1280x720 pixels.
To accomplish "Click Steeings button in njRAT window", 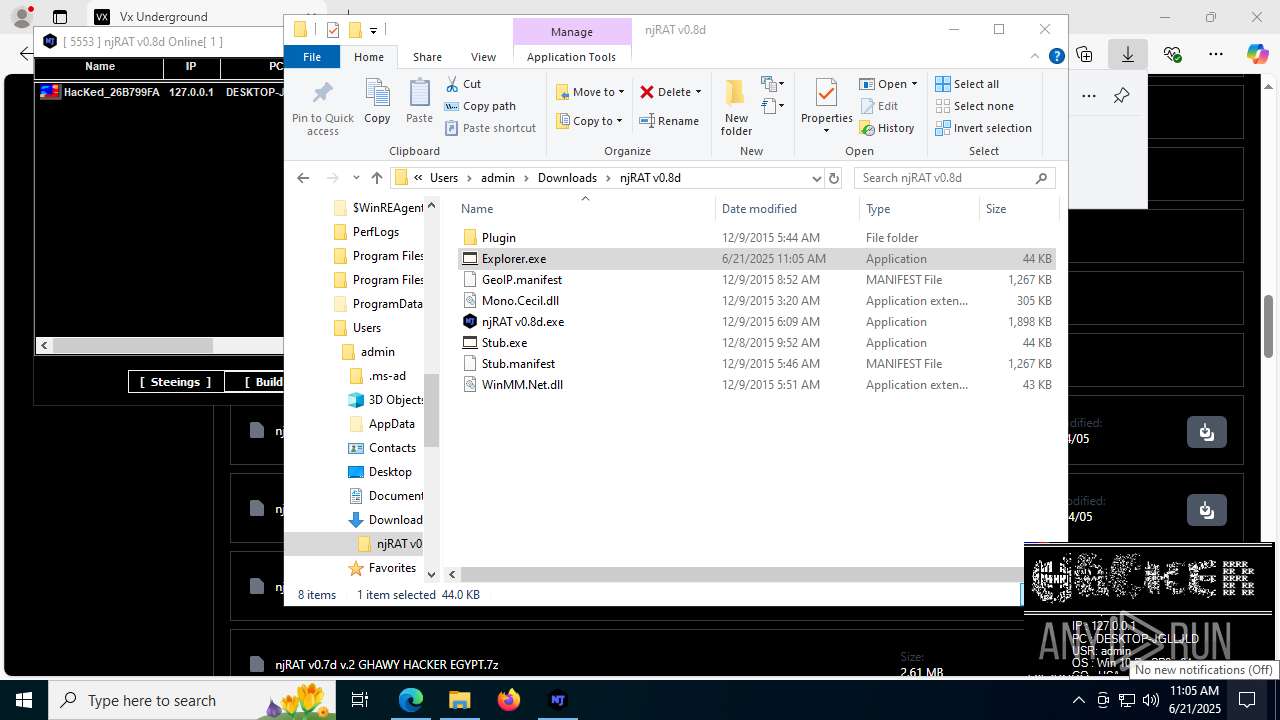I will (x=175, y=382).
